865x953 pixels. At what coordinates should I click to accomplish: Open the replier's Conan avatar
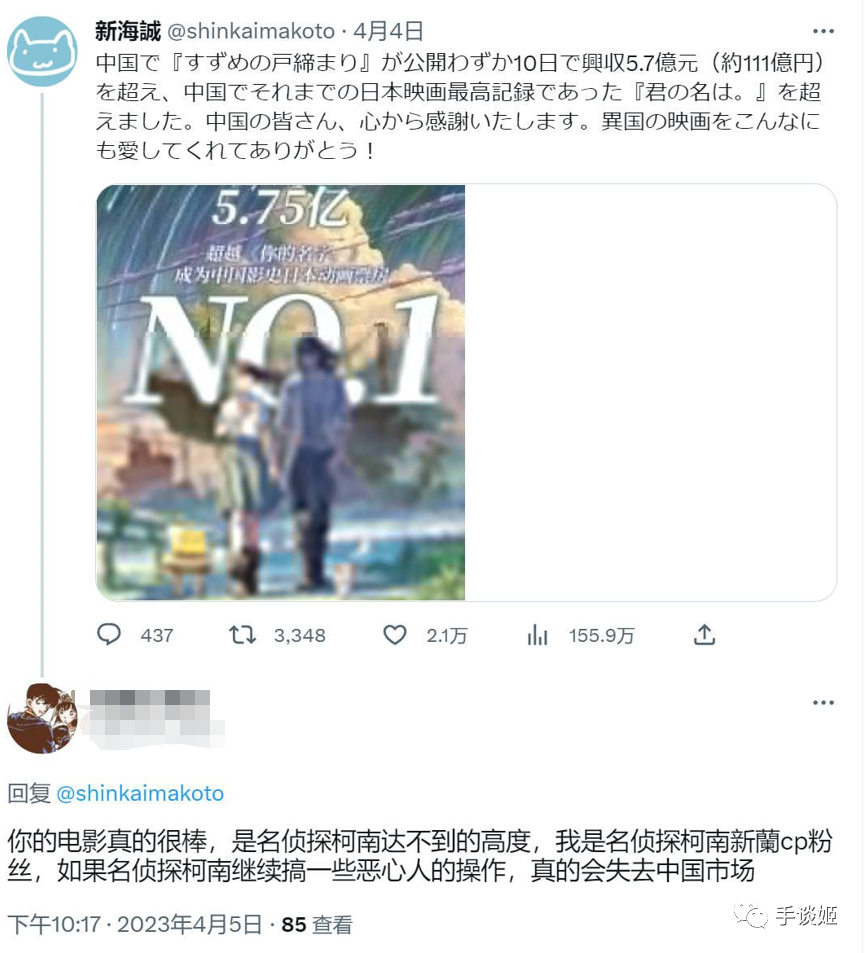point(42,718)
